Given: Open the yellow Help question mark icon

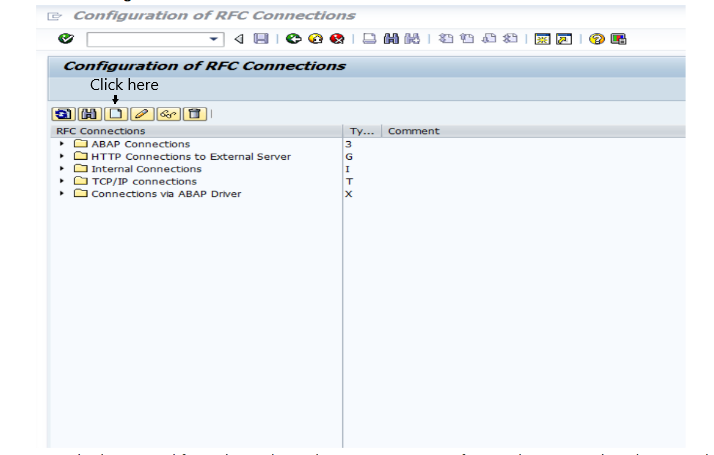Looking at the screenshot, I should 597,39.
